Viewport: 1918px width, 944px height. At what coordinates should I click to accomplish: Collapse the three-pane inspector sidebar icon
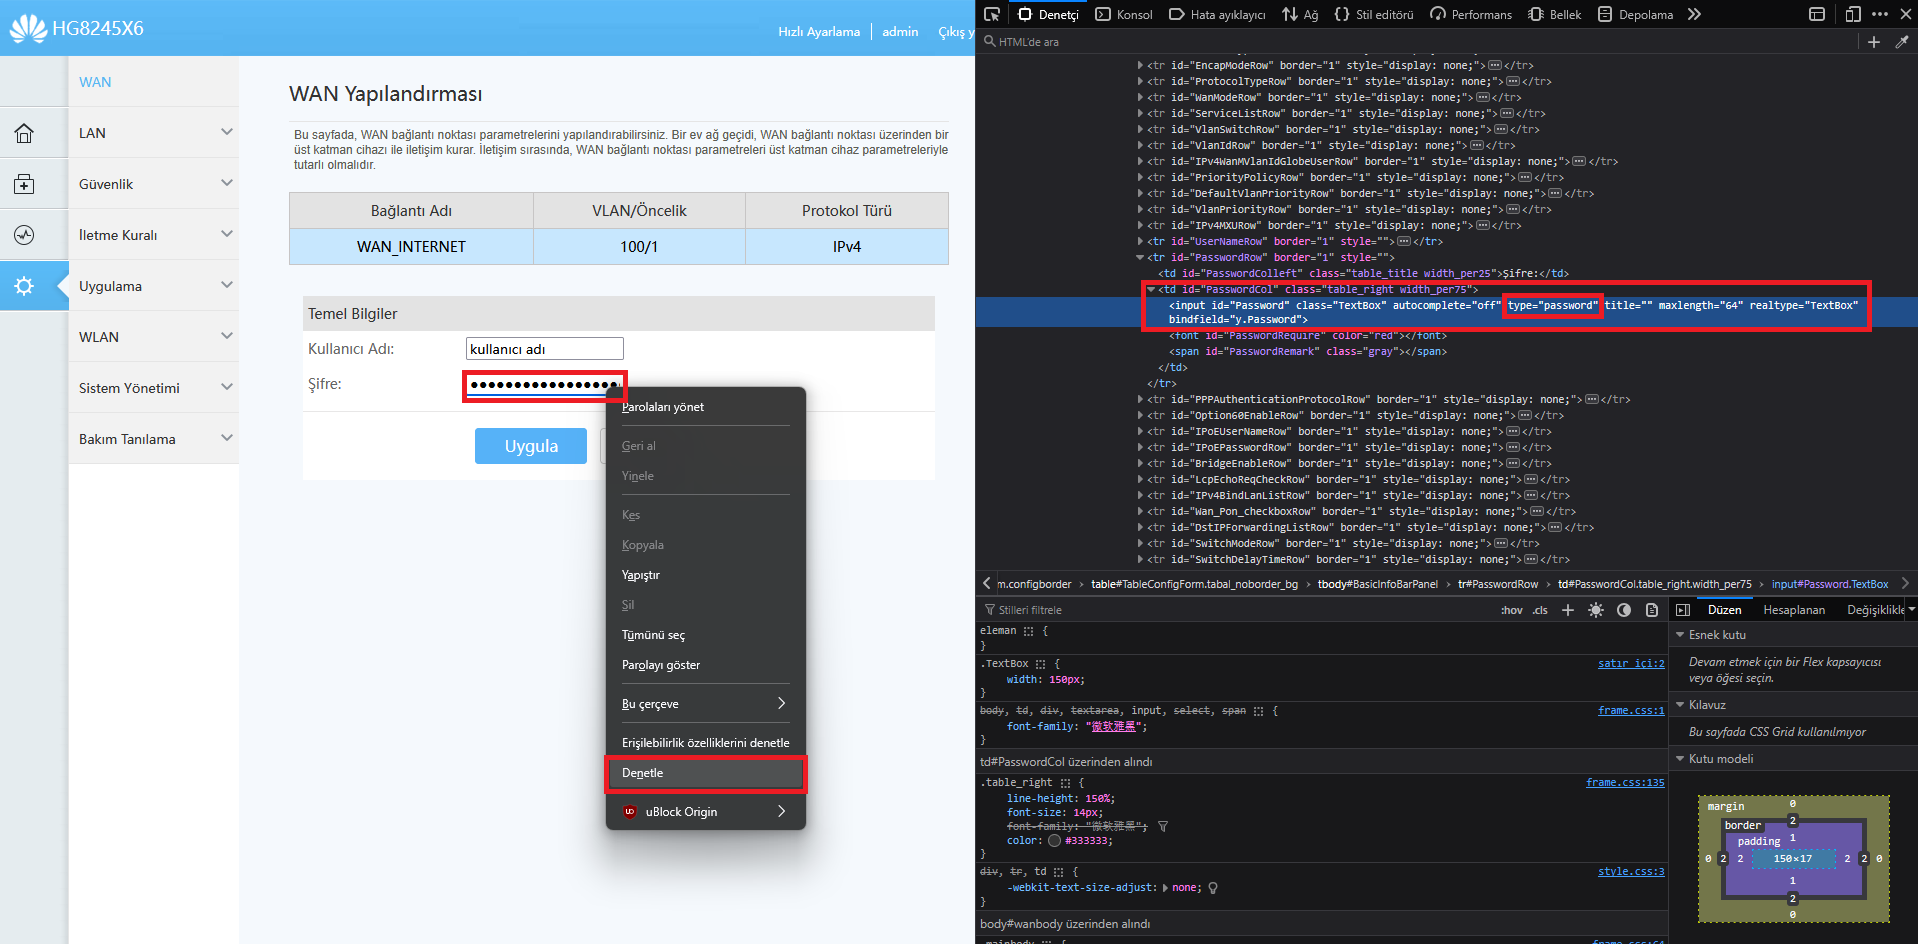click(x=1683, y=610)
